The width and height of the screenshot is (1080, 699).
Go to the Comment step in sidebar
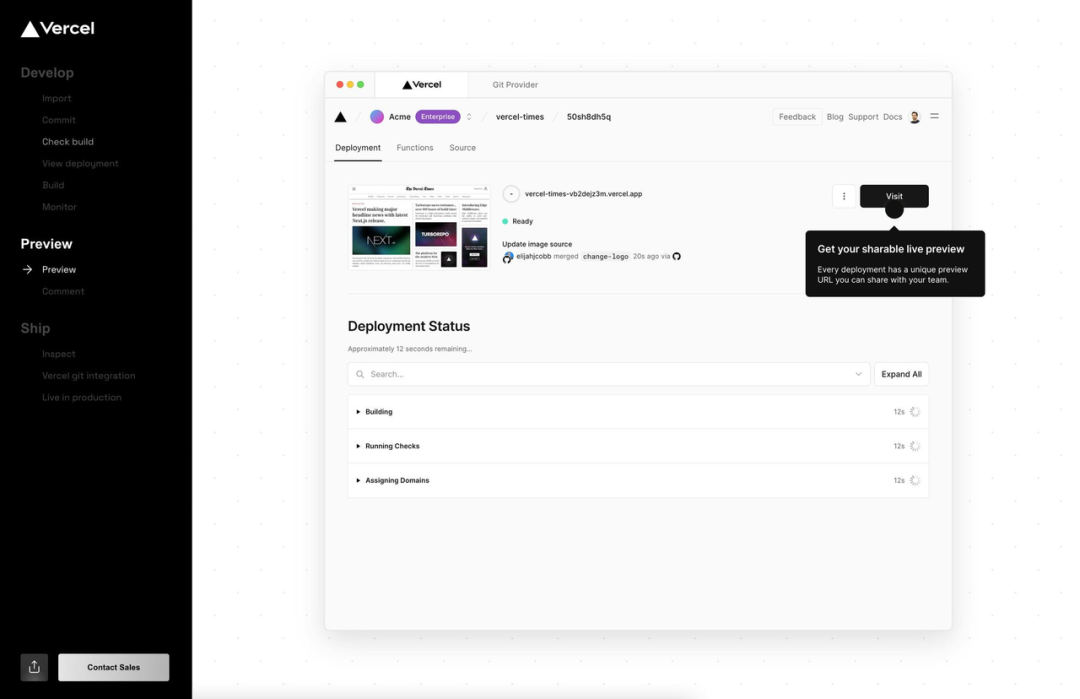63,291
